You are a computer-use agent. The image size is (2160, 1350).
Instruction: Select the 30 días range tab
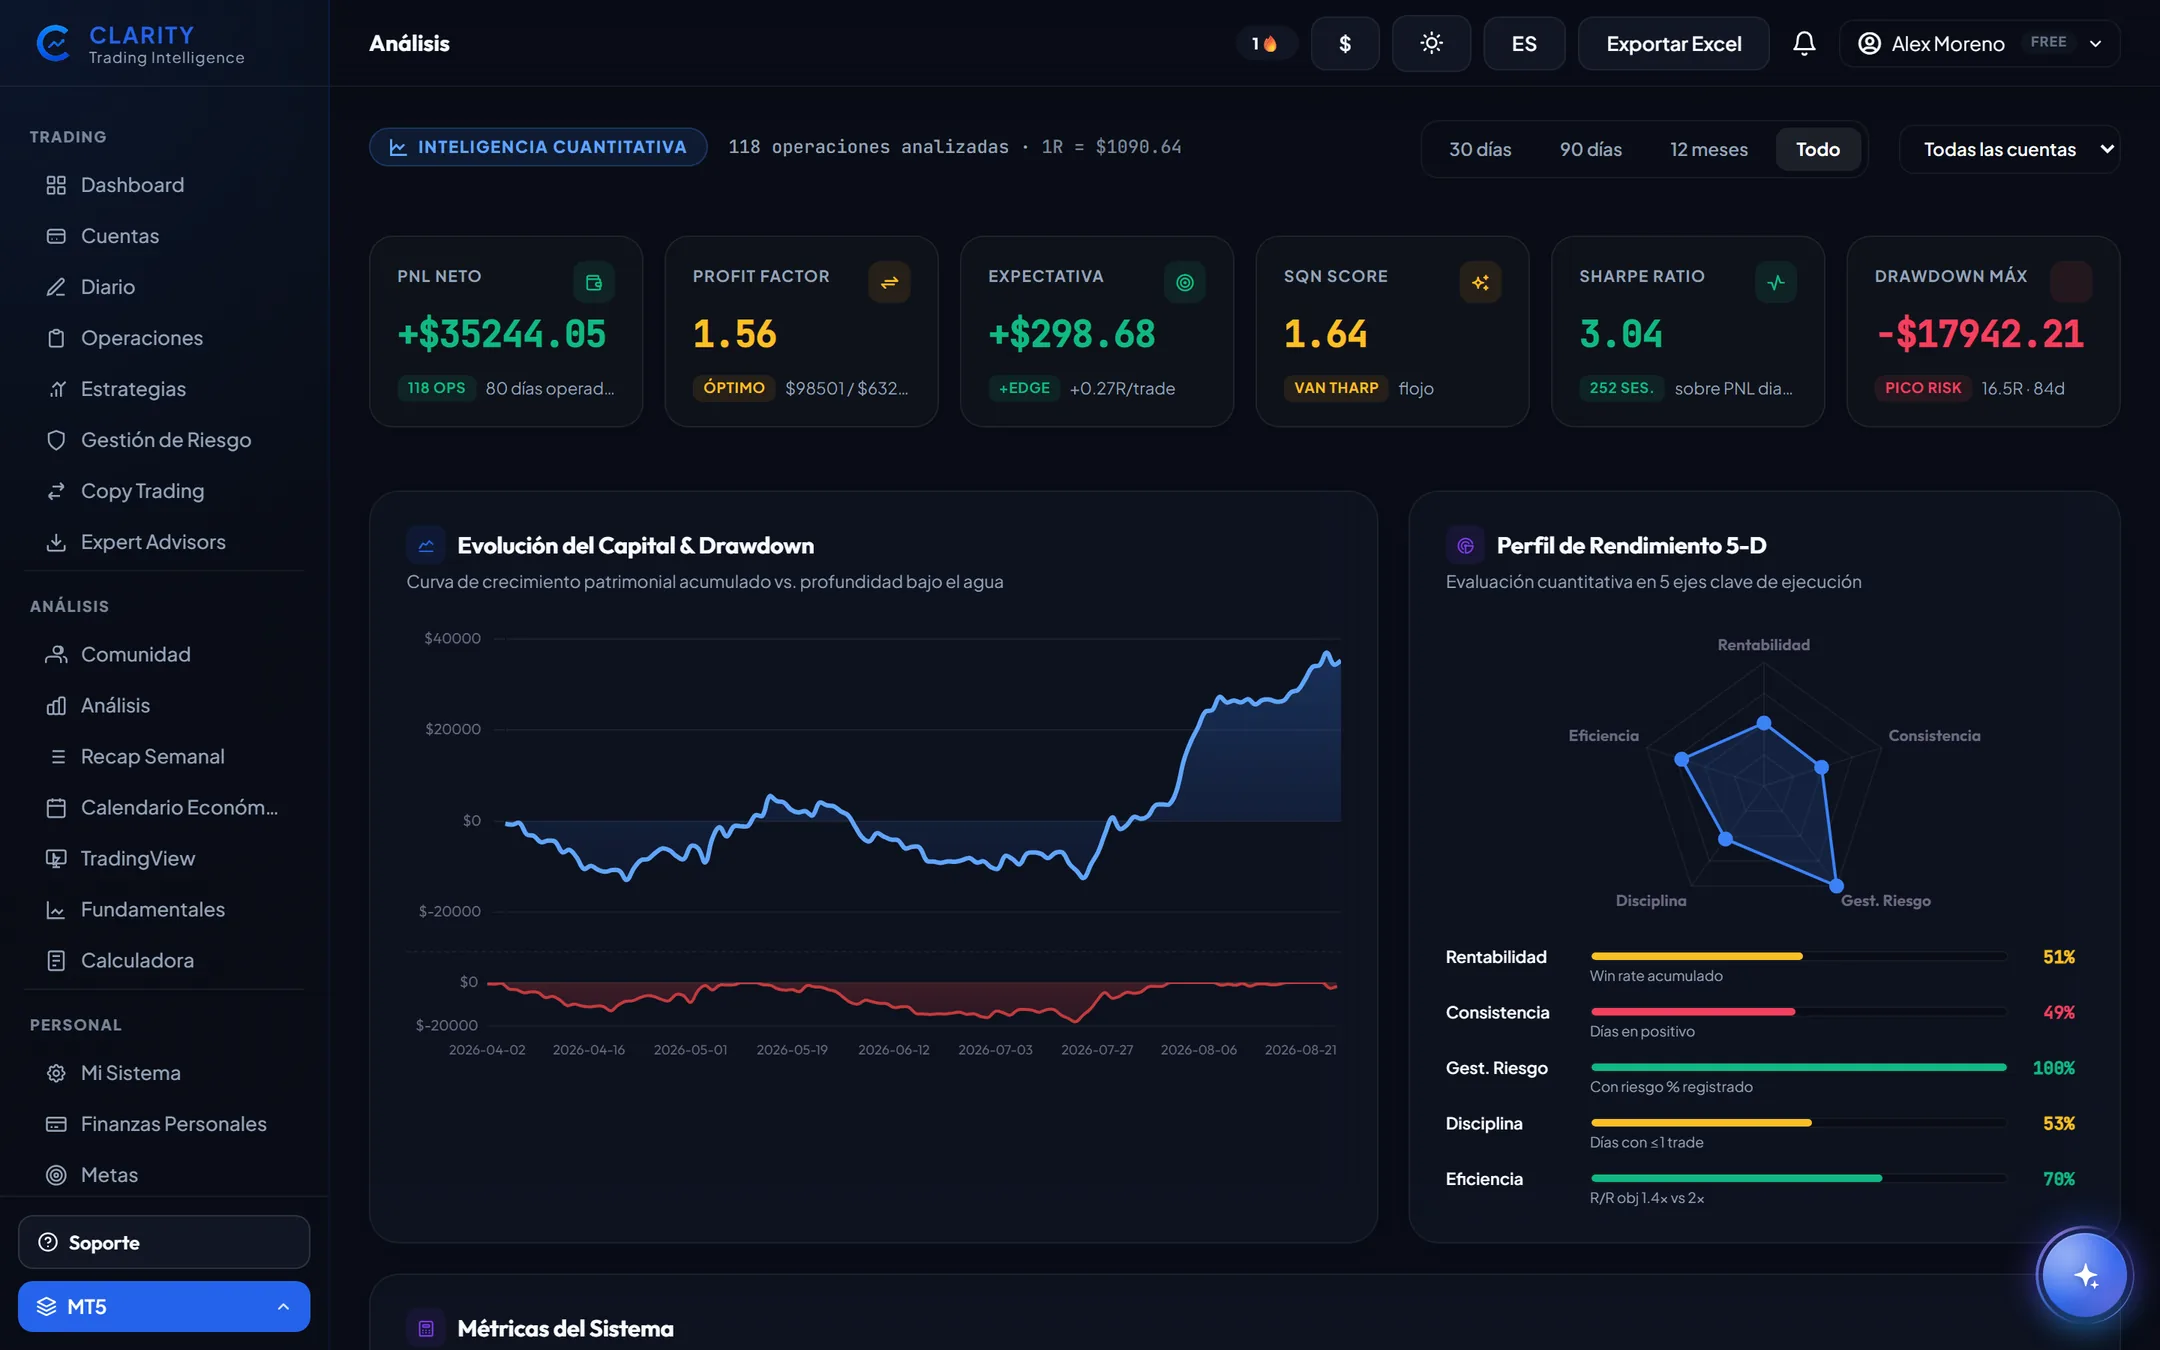[1480, 149]
